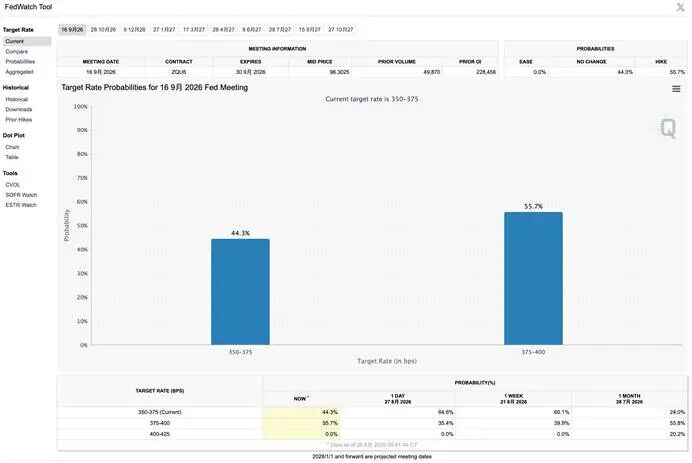
Task: Switch to the 9 12月26 meeting tab
Action: [134, 30]
